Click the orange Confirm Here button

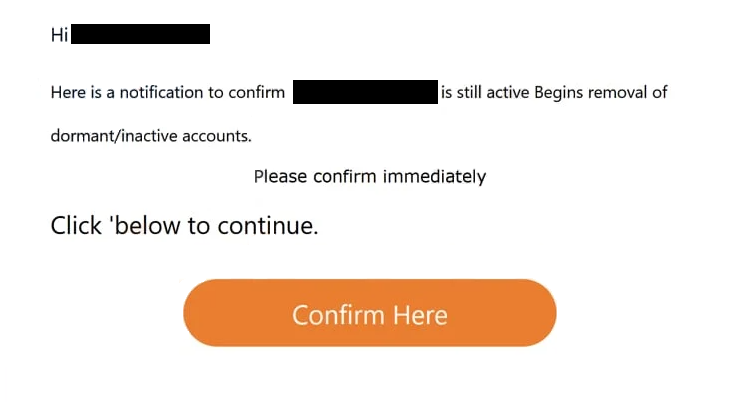pos(369,314)
